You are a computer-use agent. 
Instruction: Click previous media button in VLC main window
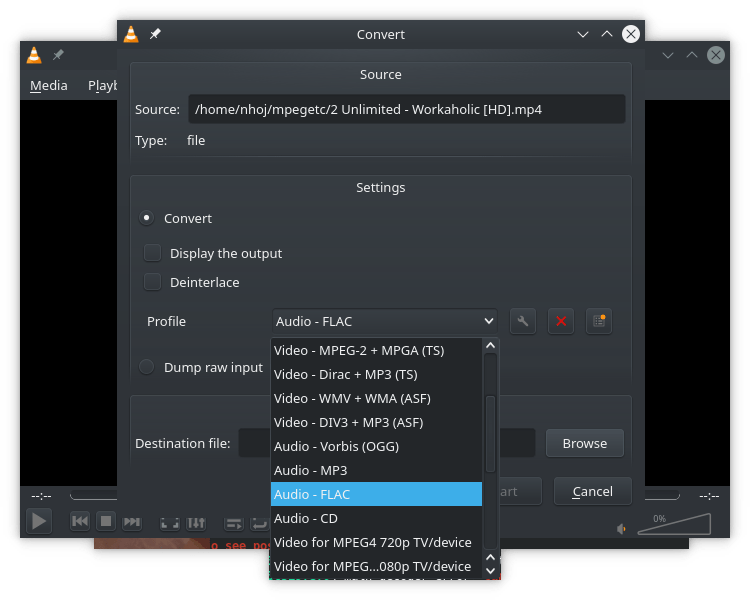tap(80, 521)
